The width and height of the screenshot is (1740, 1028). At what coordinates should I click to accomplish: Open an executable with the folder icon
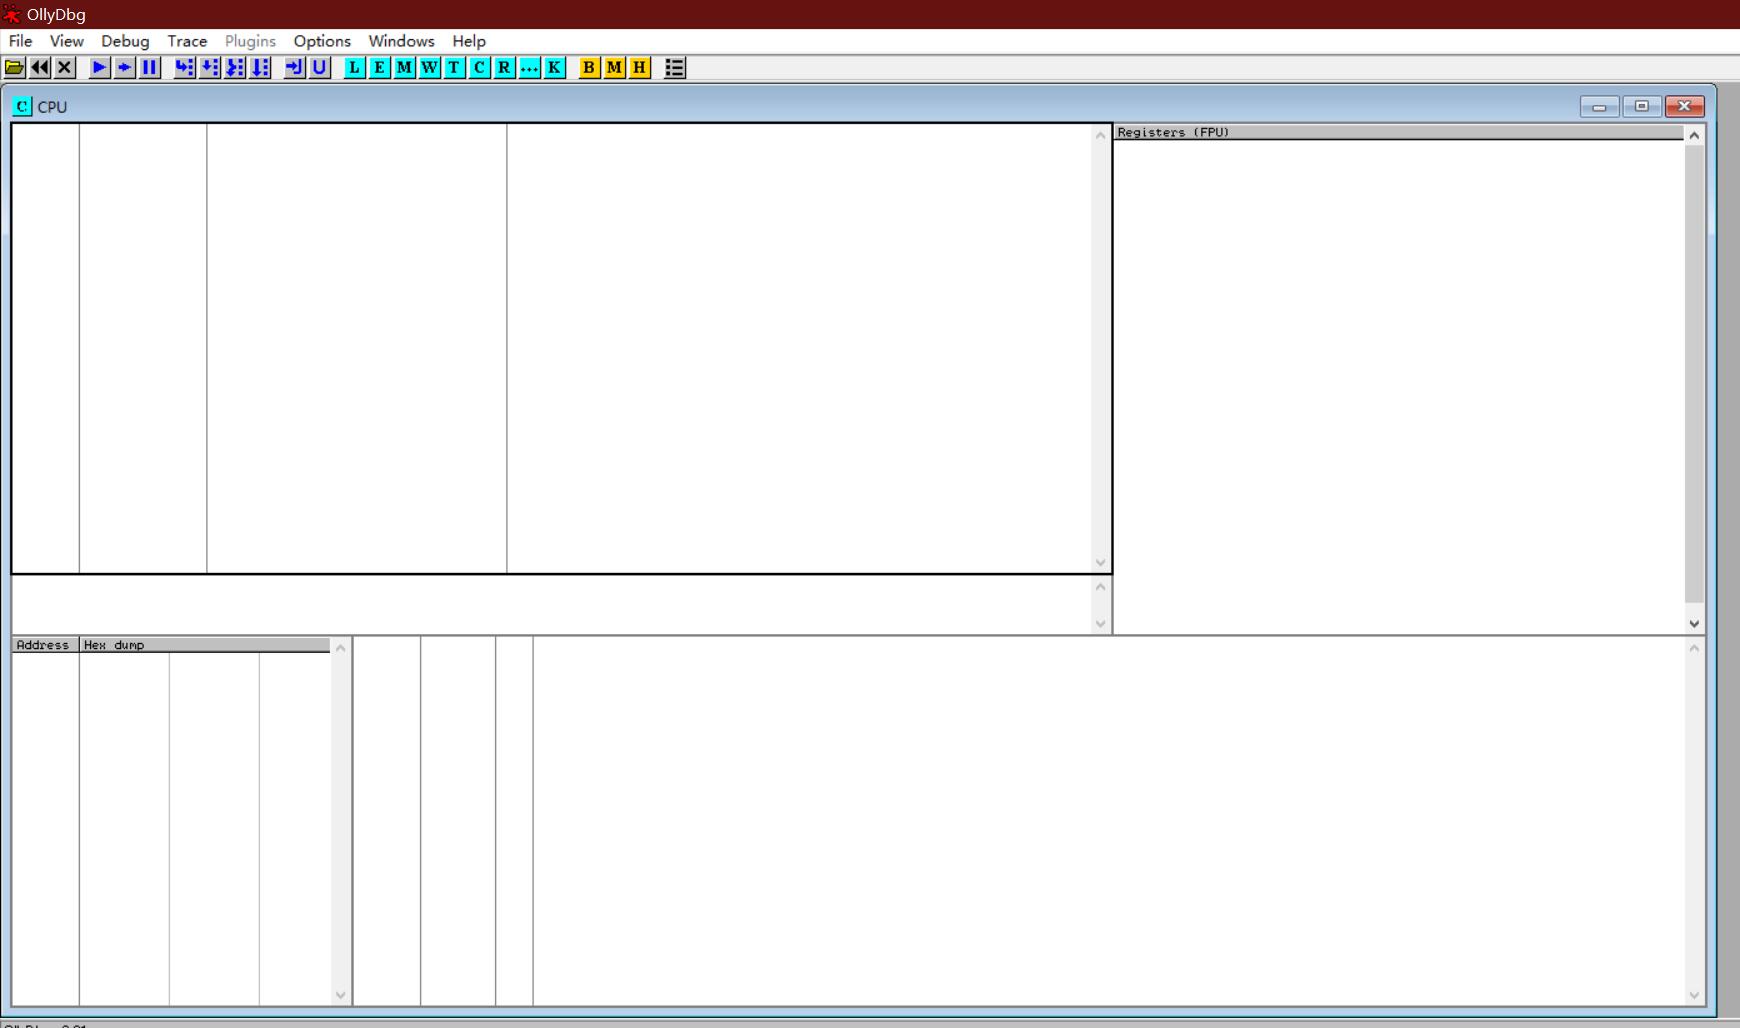[15, 68]
